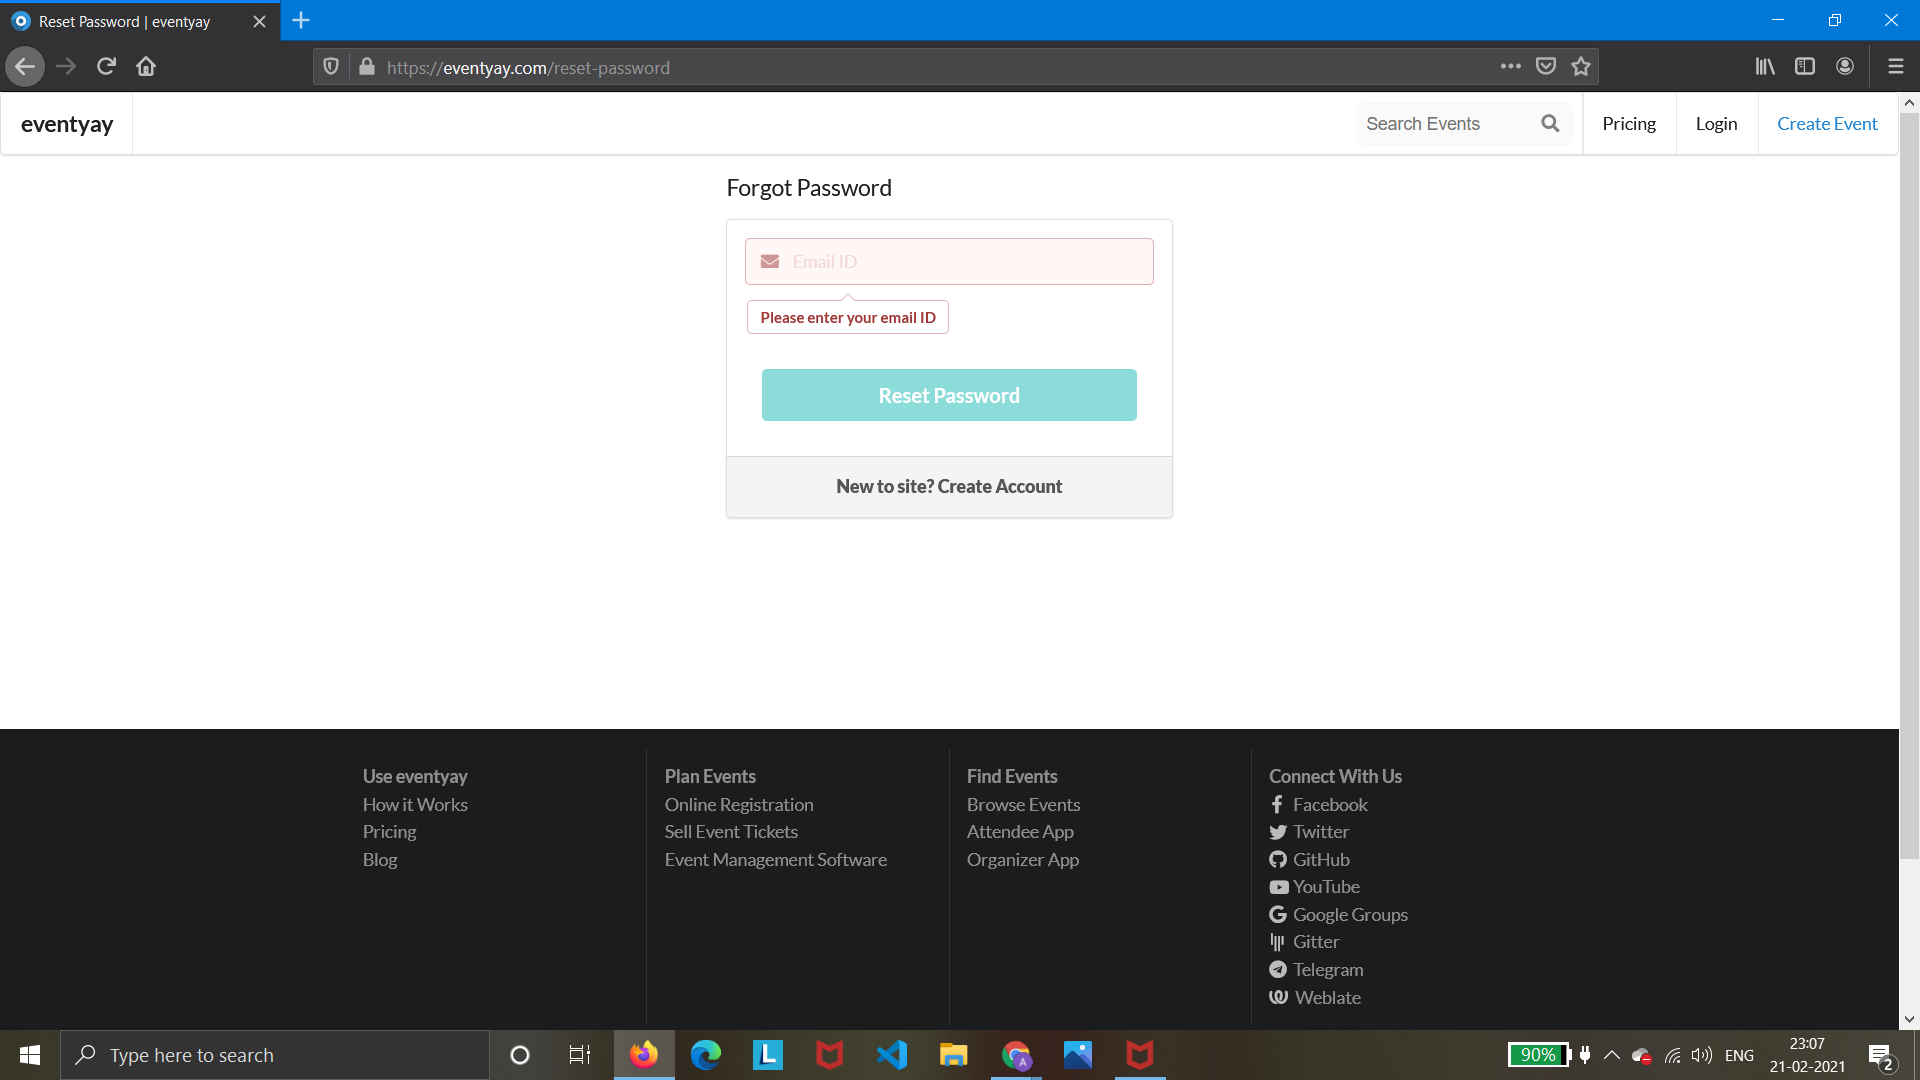The width and height of the screenshot is (1920, 1080).
Task: Open the Login navigation item
Action: (1716, 123)
